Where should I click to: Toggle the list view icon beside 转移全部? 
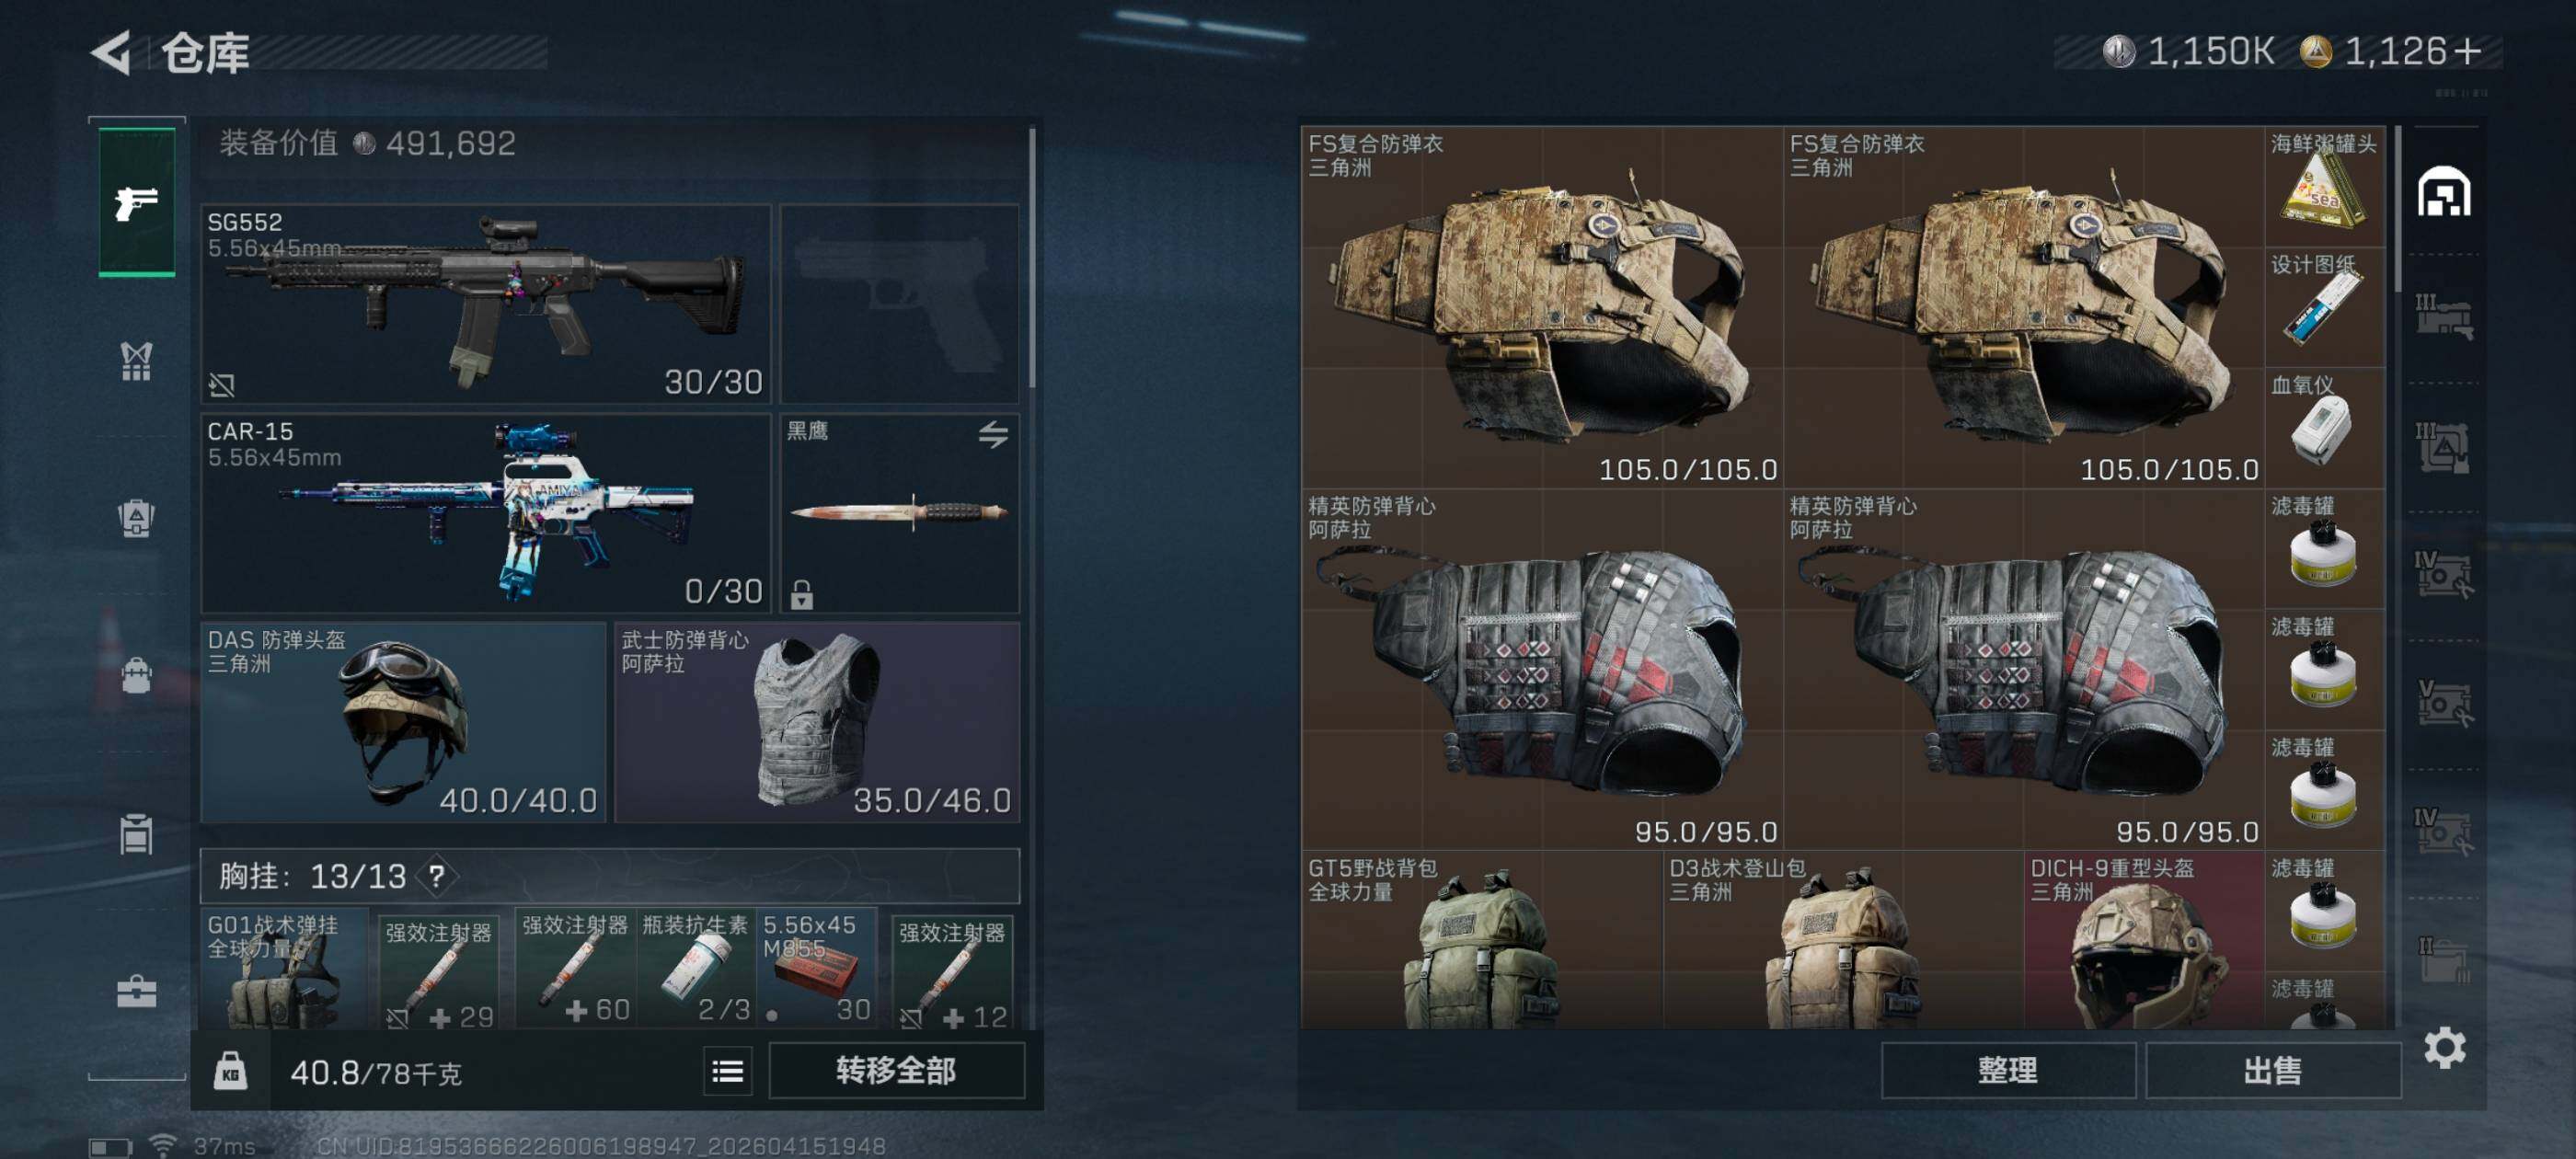pos(727,1071)
